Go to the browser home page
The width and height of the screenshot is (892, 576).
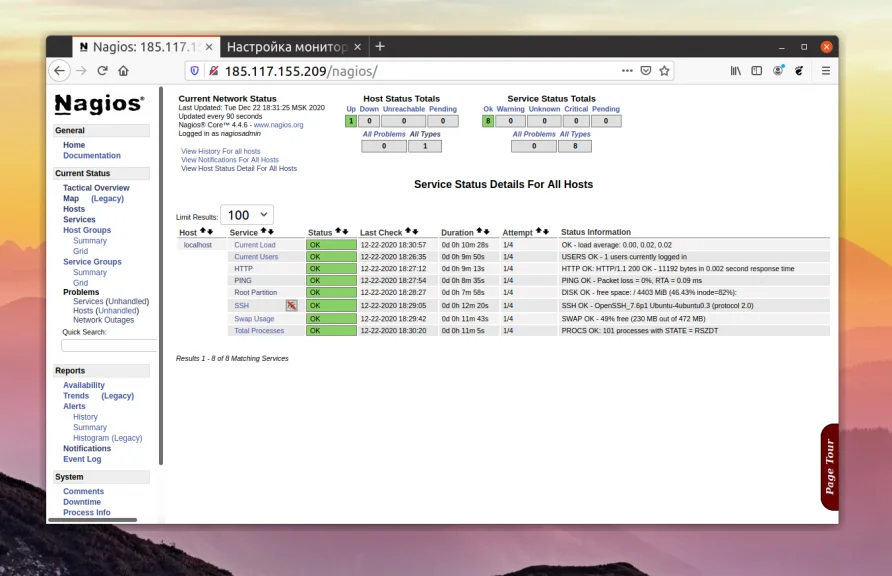coord(123,71)
